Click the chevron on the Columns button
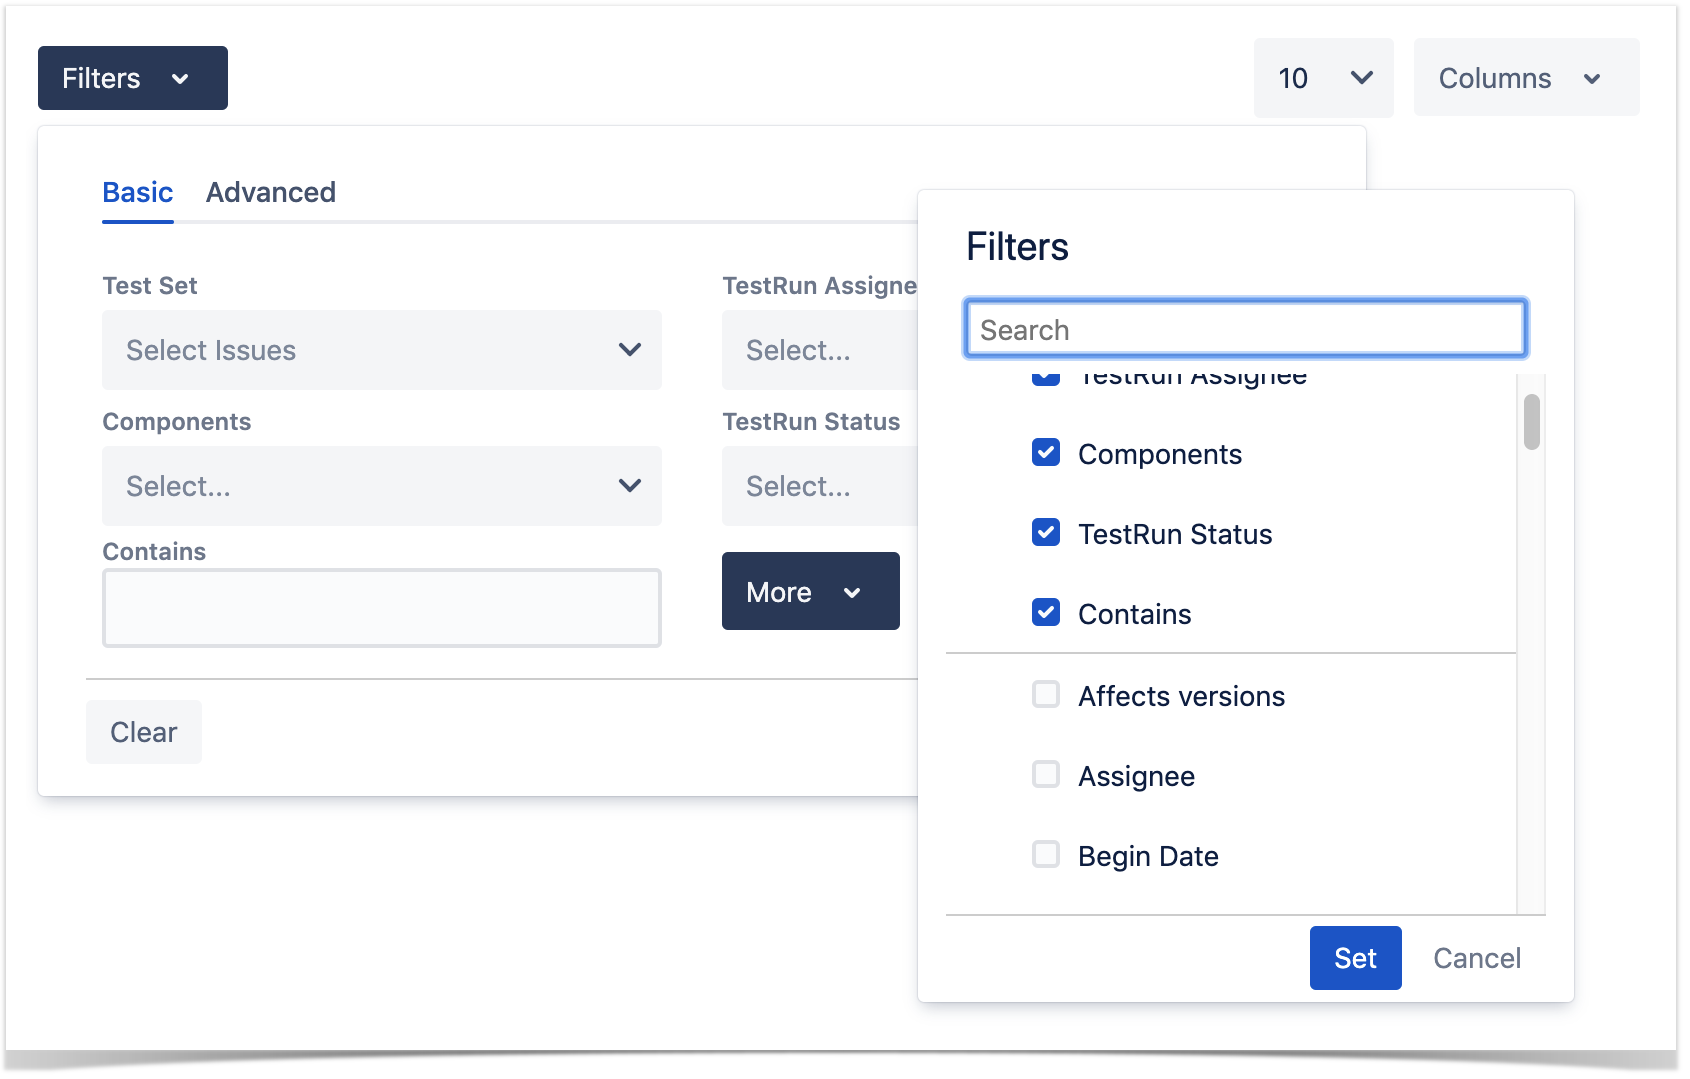 (x=1592, y=79)
